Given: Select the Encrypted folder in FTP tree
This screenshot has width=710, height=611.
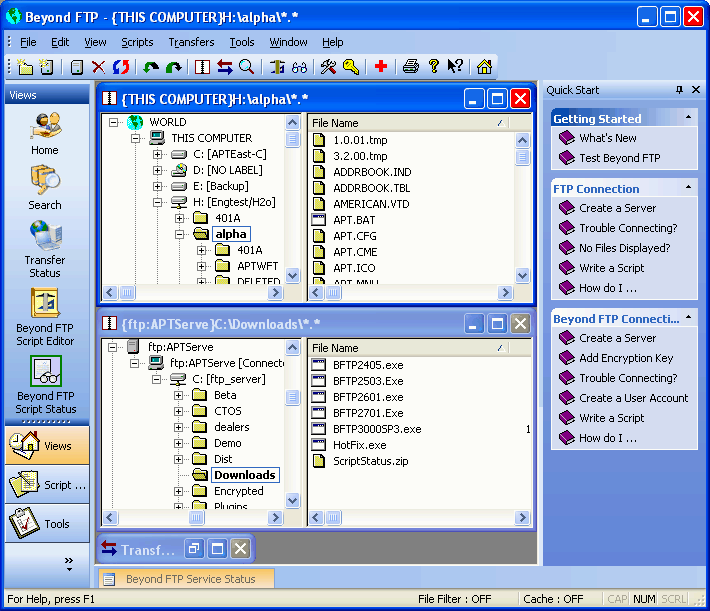Looking at the screenshot, I should (239, 491).
